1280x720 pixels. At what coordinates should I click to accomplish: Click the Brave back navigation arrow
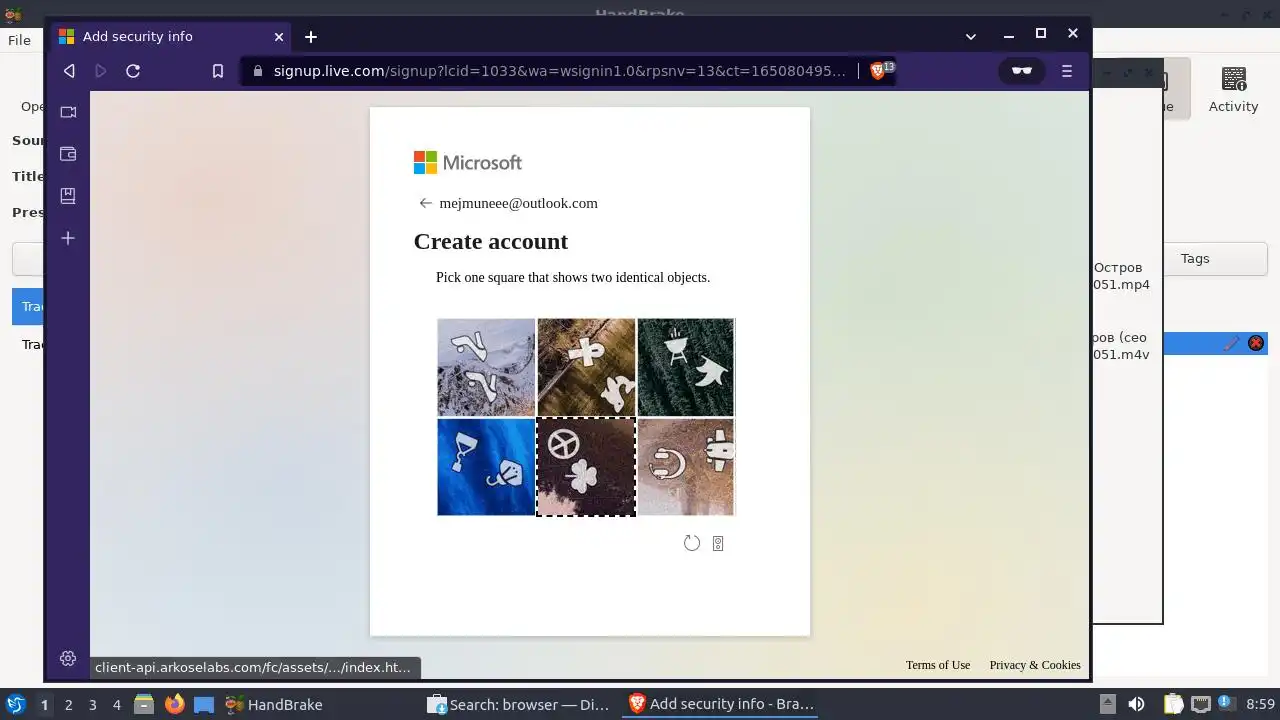(69, 71)
